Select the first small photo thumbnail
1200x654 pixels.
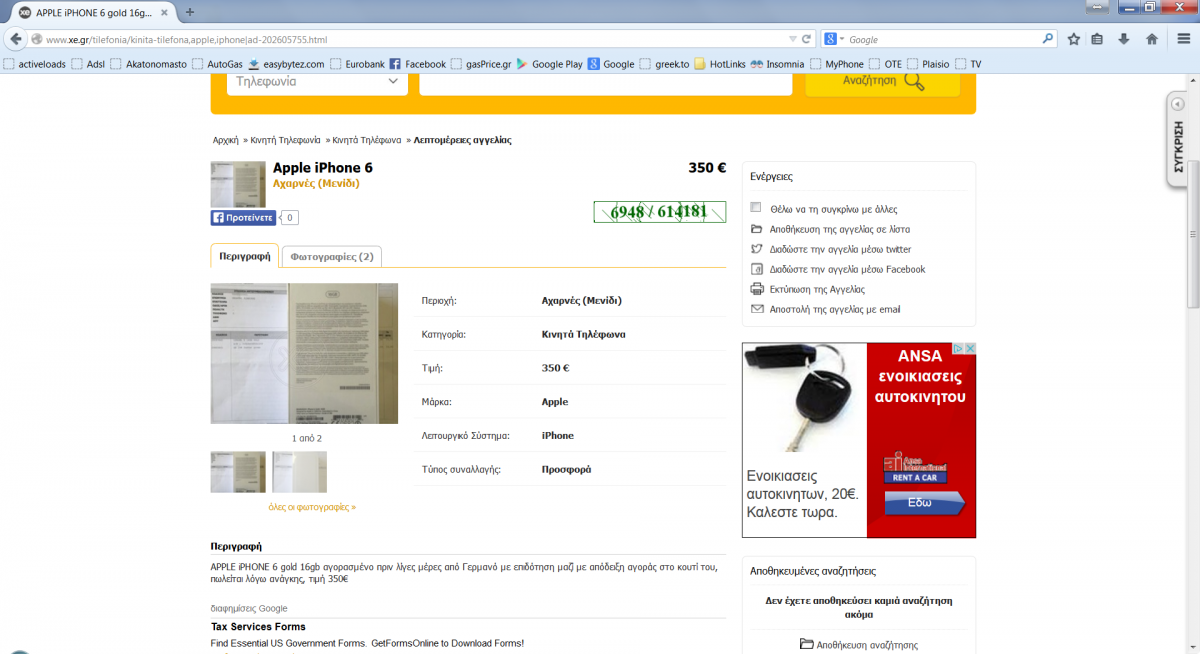[238, 472]
